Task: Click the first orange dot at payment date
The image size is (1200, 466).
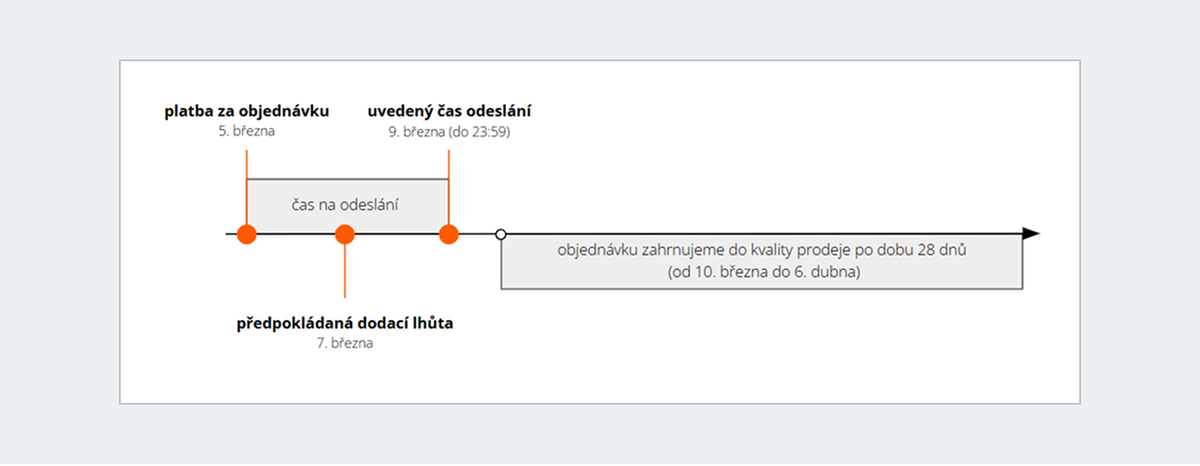Action: pos(246,235)
